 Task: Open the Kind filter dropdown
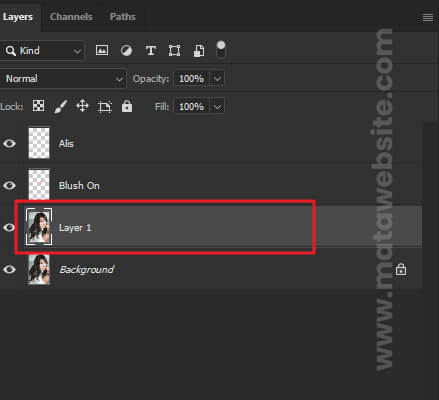(42, 51)
